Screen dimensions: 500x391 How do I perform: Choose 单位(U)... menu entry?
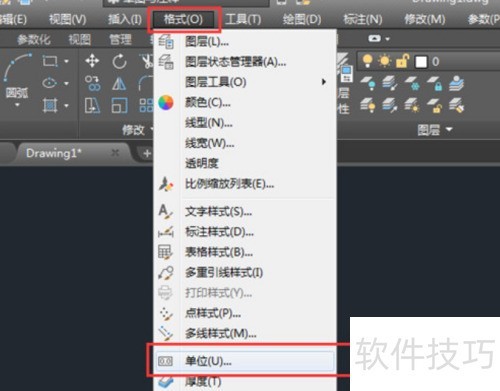pos(245,361)
